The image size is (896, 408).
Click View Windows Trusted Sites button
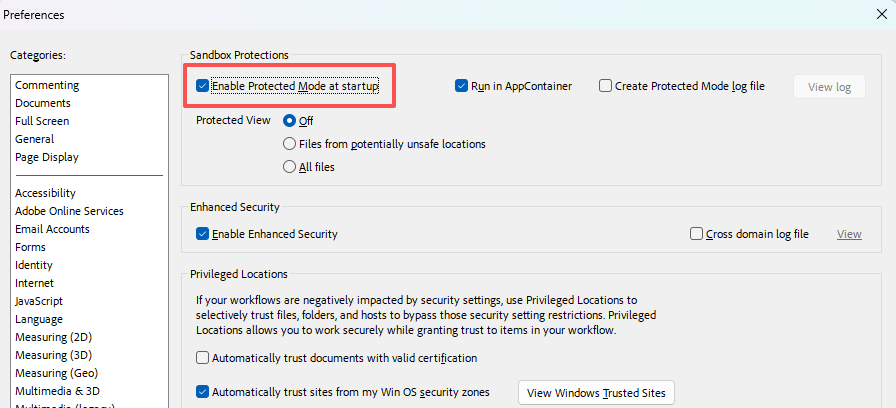point(596,392)
